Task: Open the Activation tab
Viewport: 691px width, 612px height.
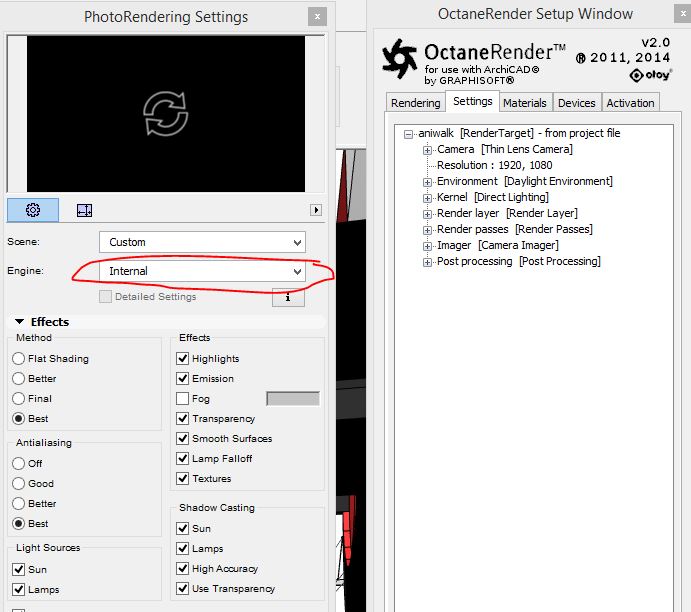Action: click(630, 103)
